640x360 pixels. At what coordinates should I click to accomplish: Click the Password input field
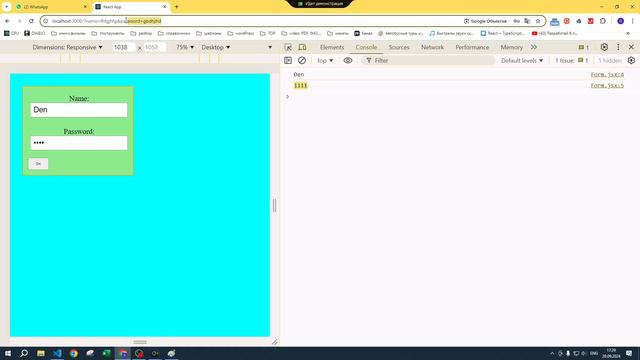tap(79, 143)
